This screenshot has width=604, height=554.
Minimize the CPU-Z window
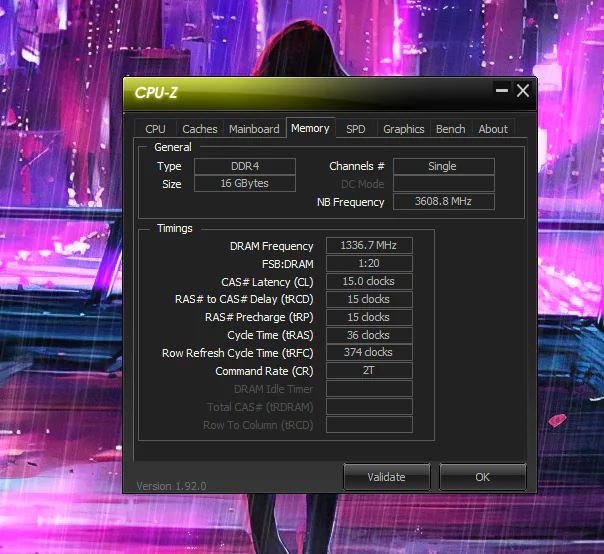pyautogui.click(x=502, y=91)
